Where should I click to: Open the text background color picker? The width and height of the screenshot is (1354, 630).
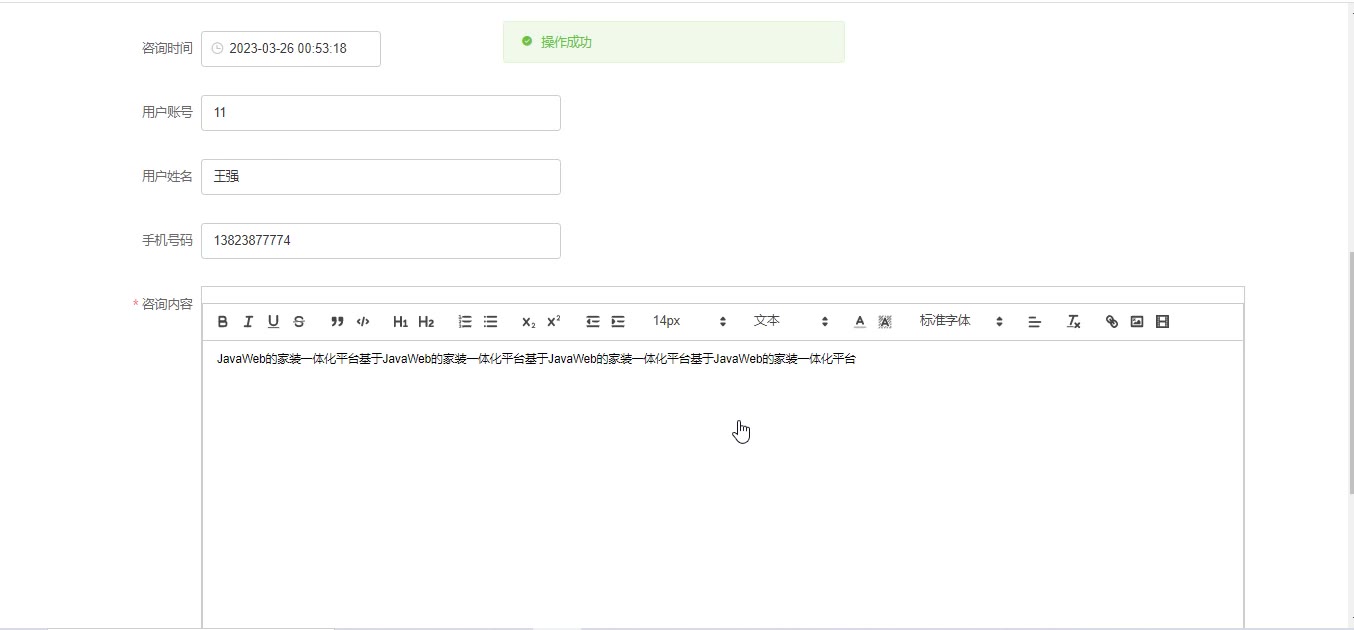pyautogui.click(x=885, y=322)
